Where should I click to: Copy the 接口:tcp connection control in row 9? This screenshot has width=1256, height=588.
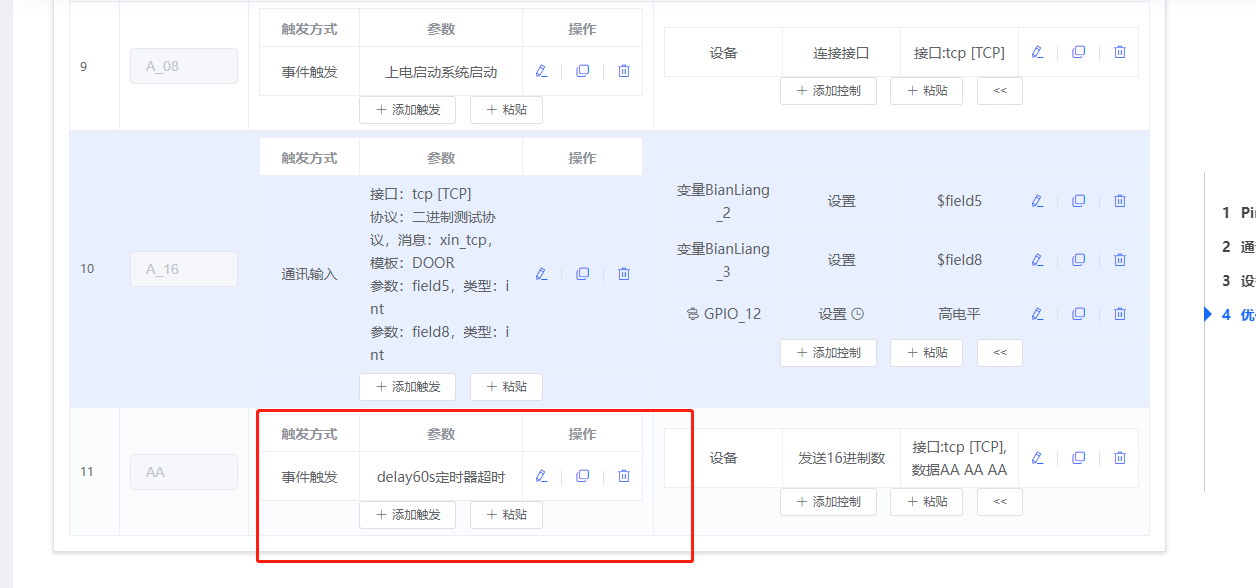(1078, 51)
